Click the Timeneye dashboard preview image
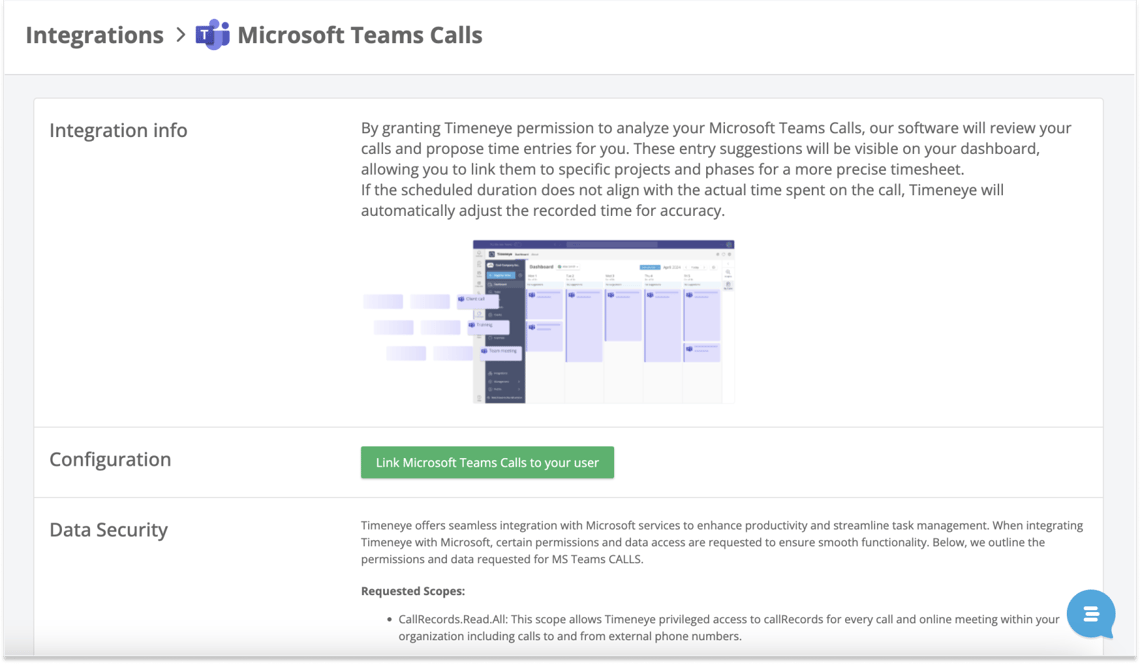Viewport: 1140px width, 664px height. 600,320
